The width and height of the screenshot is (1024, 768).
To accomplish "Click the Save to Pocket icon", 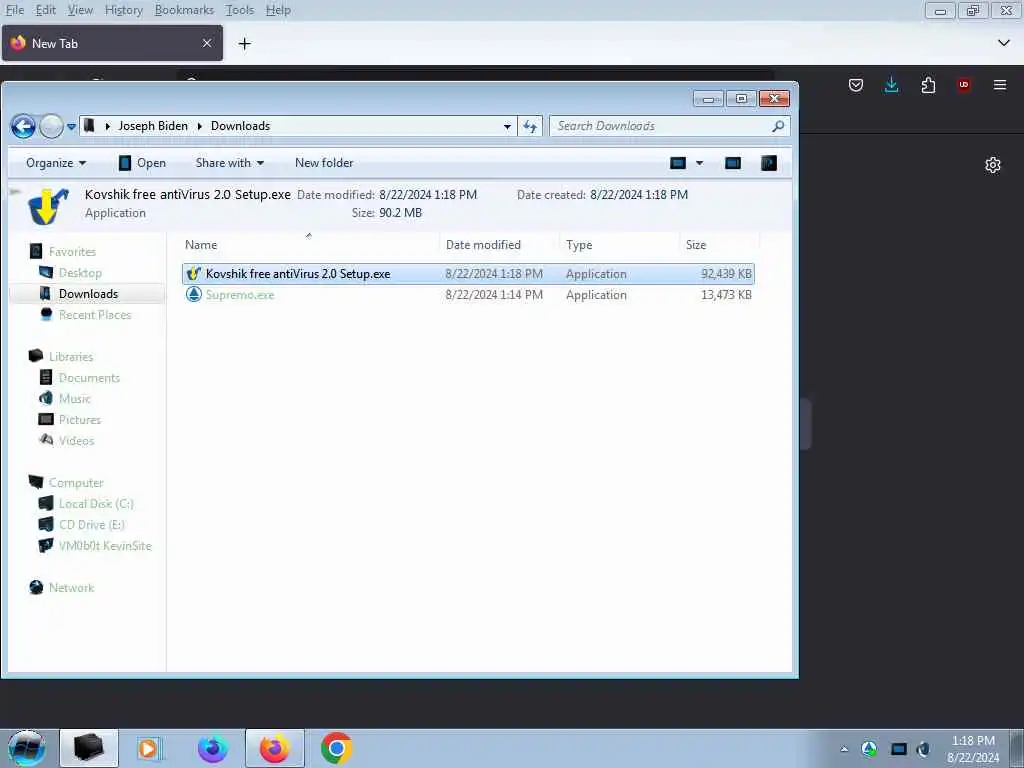I will [856, 85].
